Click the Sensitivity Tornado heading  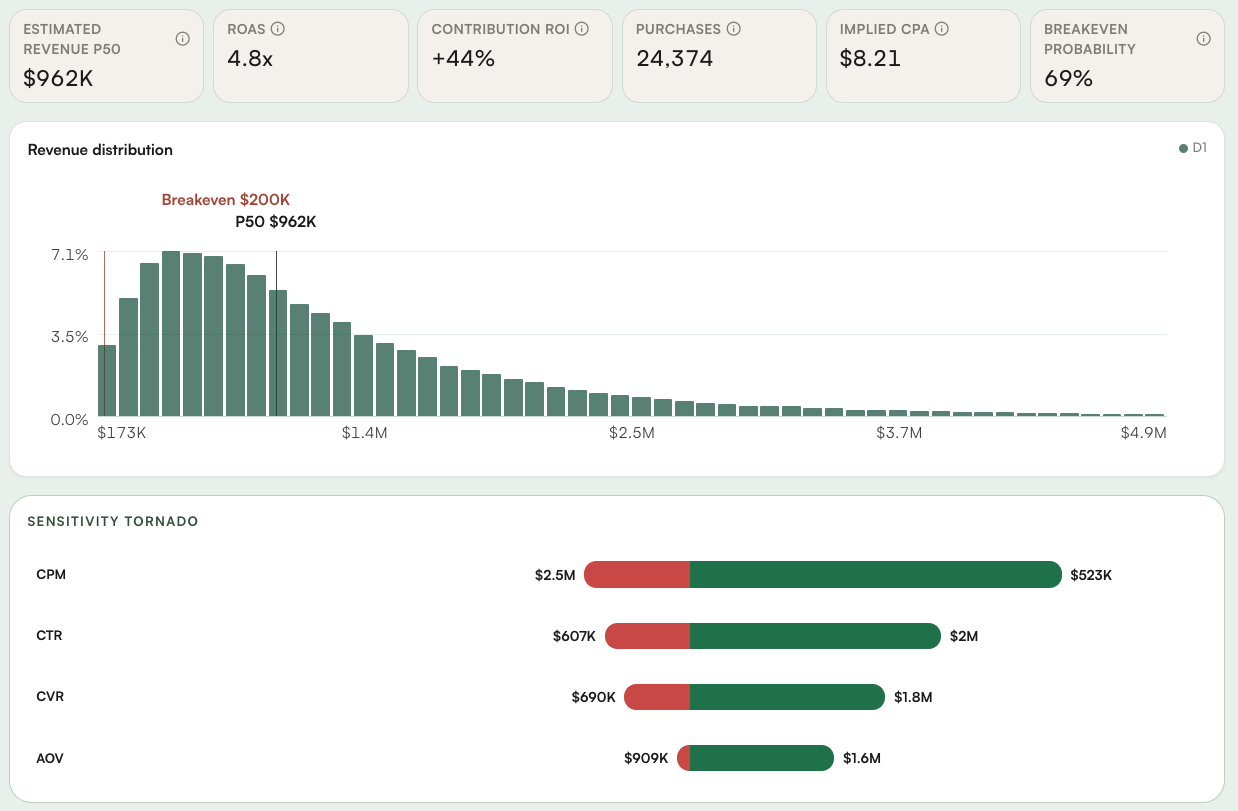(x=113, y=522)
